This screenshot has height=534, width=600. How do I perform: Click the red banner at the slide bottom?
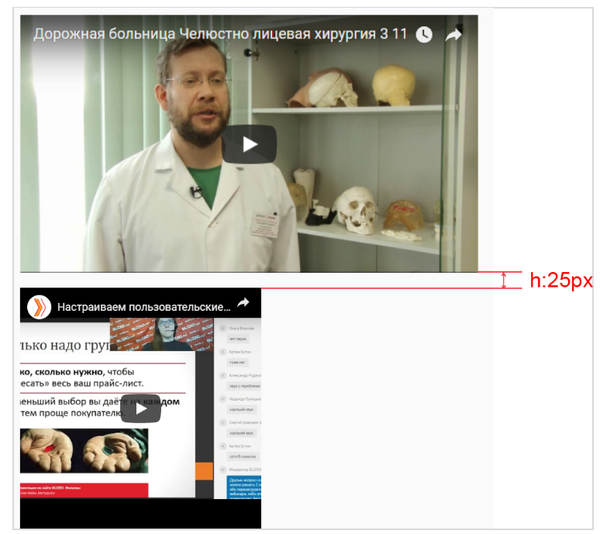pos(84,490)
